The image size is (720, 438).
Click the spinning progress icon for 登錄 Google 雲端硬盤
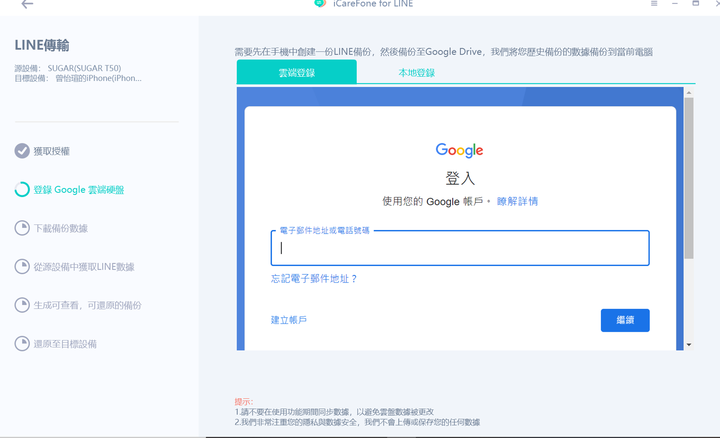(22, 189)
